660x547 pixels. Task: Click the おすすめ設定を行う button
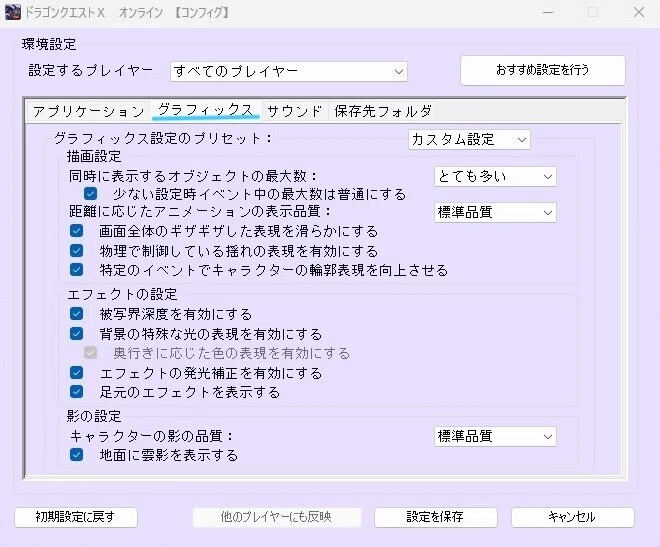pyautogui.click(x=543, y=70)
